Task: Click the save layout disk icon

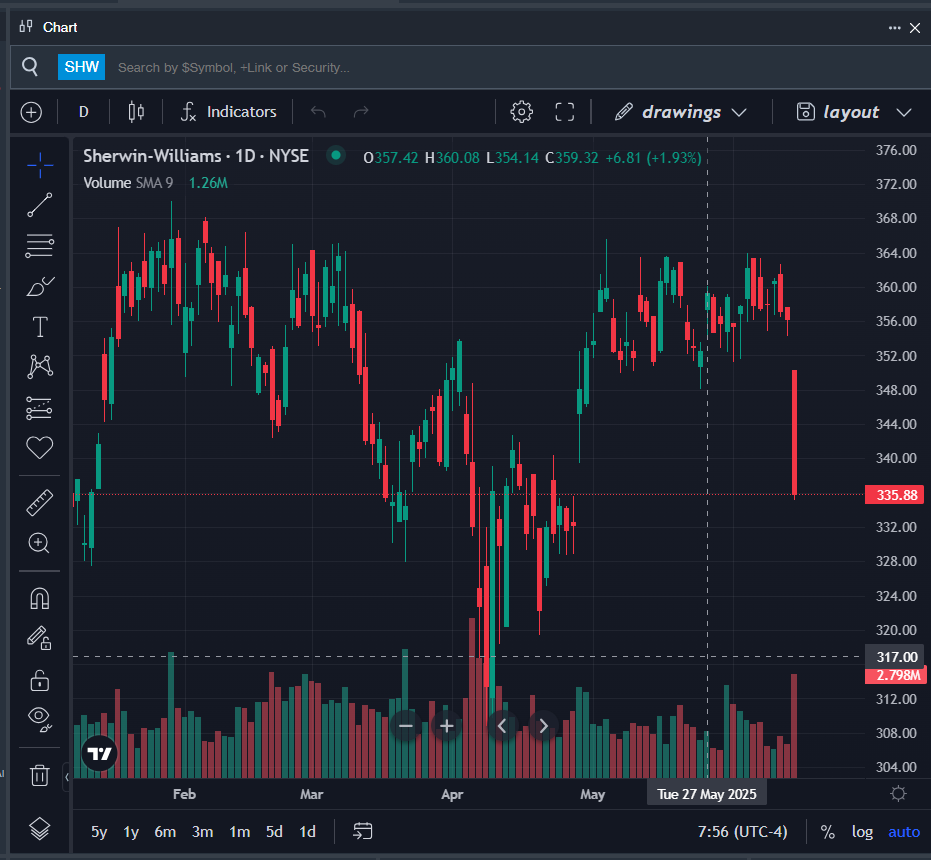Action: point(805,112)
